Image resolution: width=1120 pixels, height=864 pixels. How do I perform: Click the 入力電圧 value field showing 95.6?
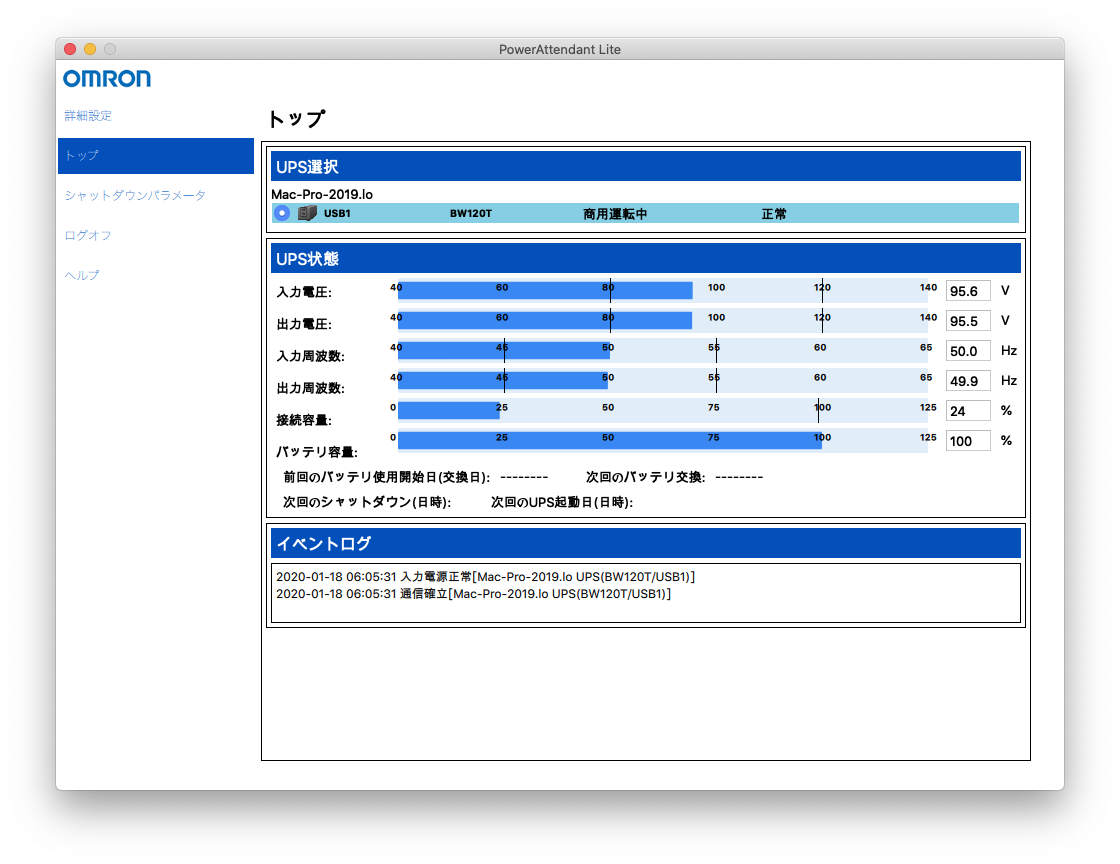tap(967, 291)
